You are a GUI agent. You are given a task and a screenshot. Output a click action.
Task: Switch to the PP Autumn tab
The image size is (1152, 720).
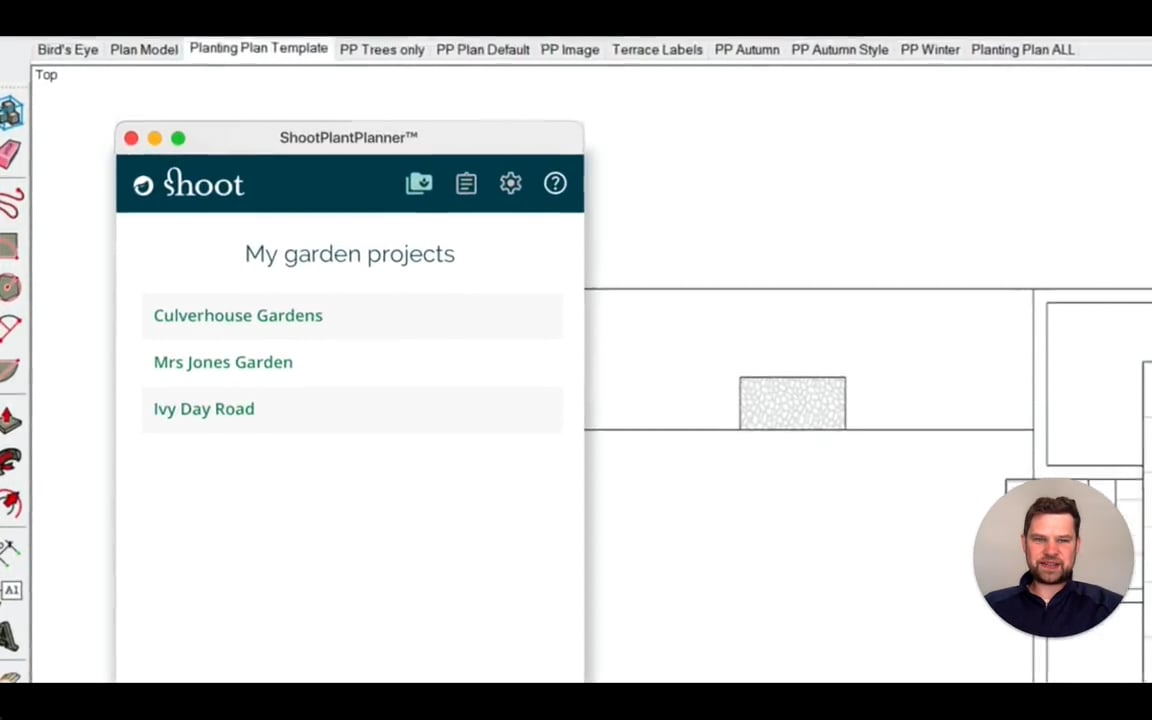(746, 50)
